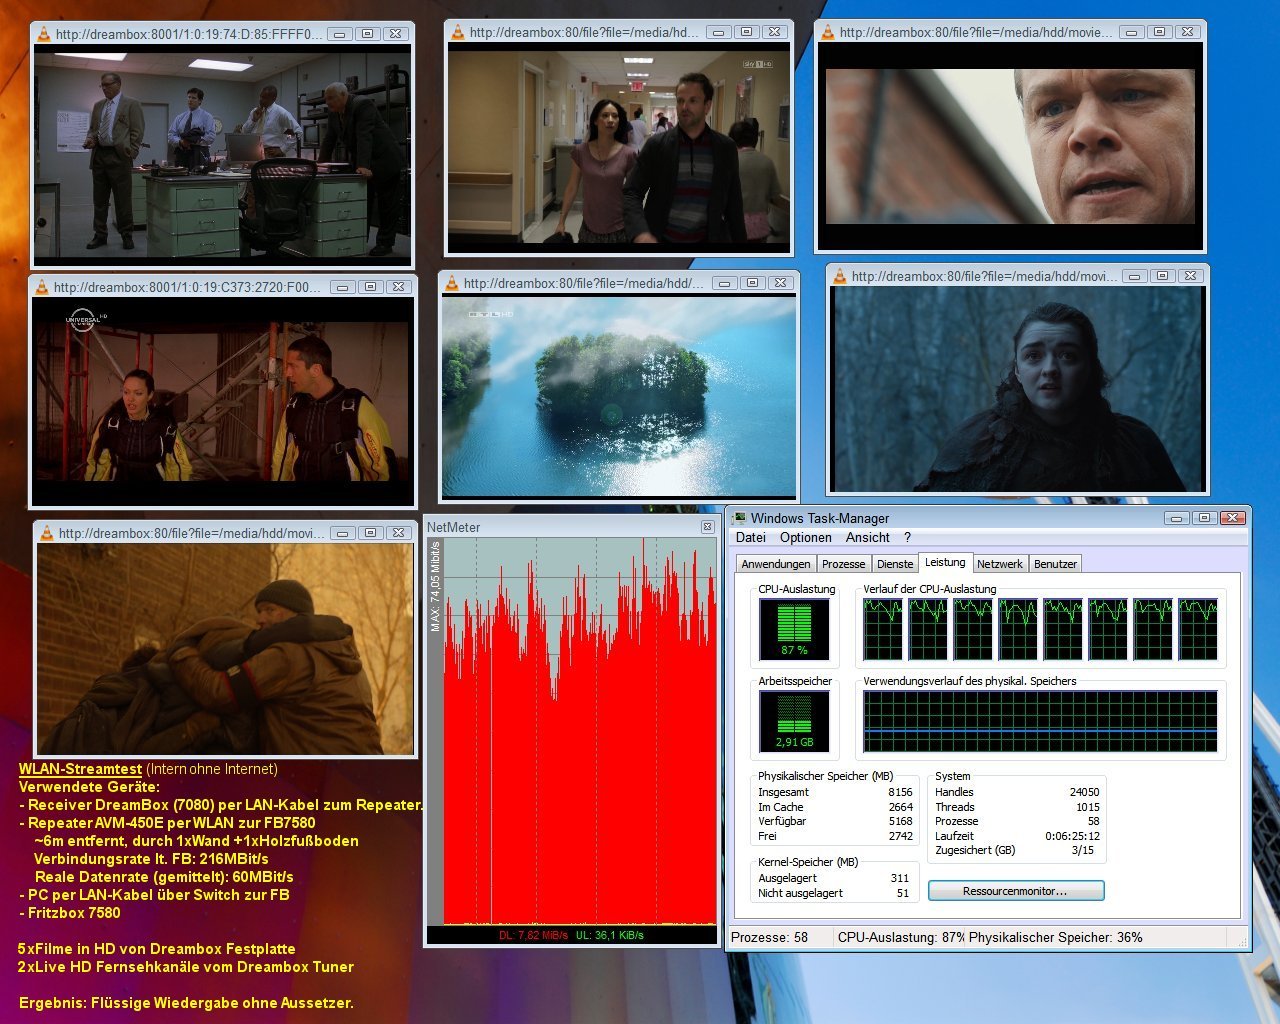Open the Optionen menu in Task-Manager

[x=806, y=537]
